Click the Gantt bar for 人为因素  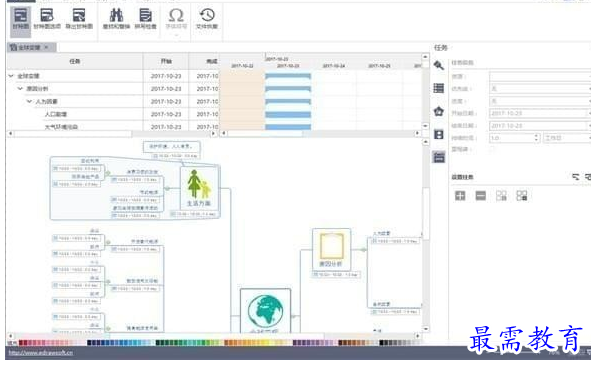(288, 101)
